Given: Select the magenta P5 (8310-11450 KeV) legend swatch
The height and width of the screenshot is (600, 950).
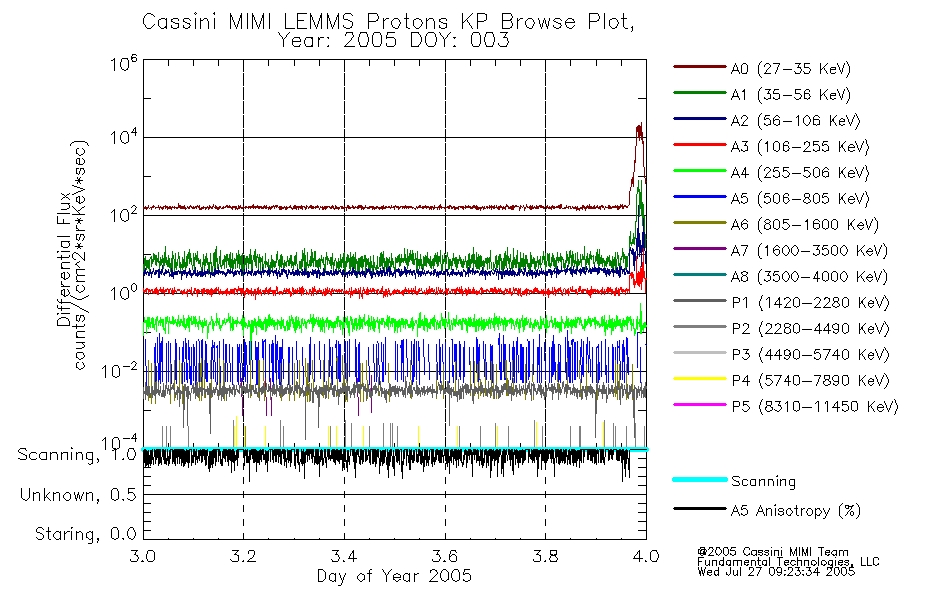Looking at the screenshot, I should [700, 405].
